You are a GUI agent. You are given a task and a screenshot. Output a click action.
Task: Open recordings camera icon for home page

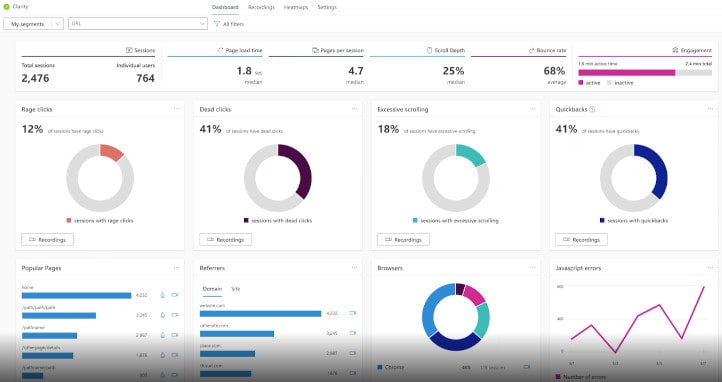tap(175, 295)
